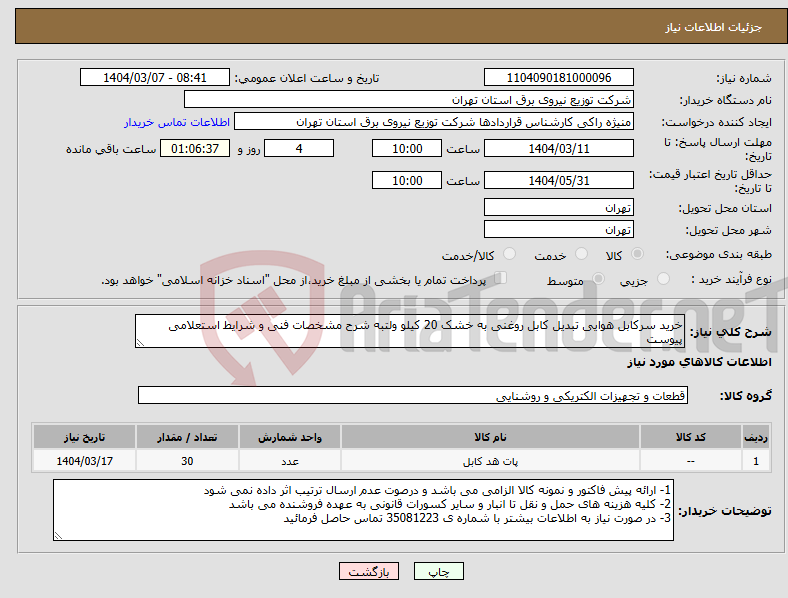The height and width of the screenshot is (598, 788).
Task: Click the remaining time field 01:06:37
Action: pyautogui.click(x=195, y=148)
